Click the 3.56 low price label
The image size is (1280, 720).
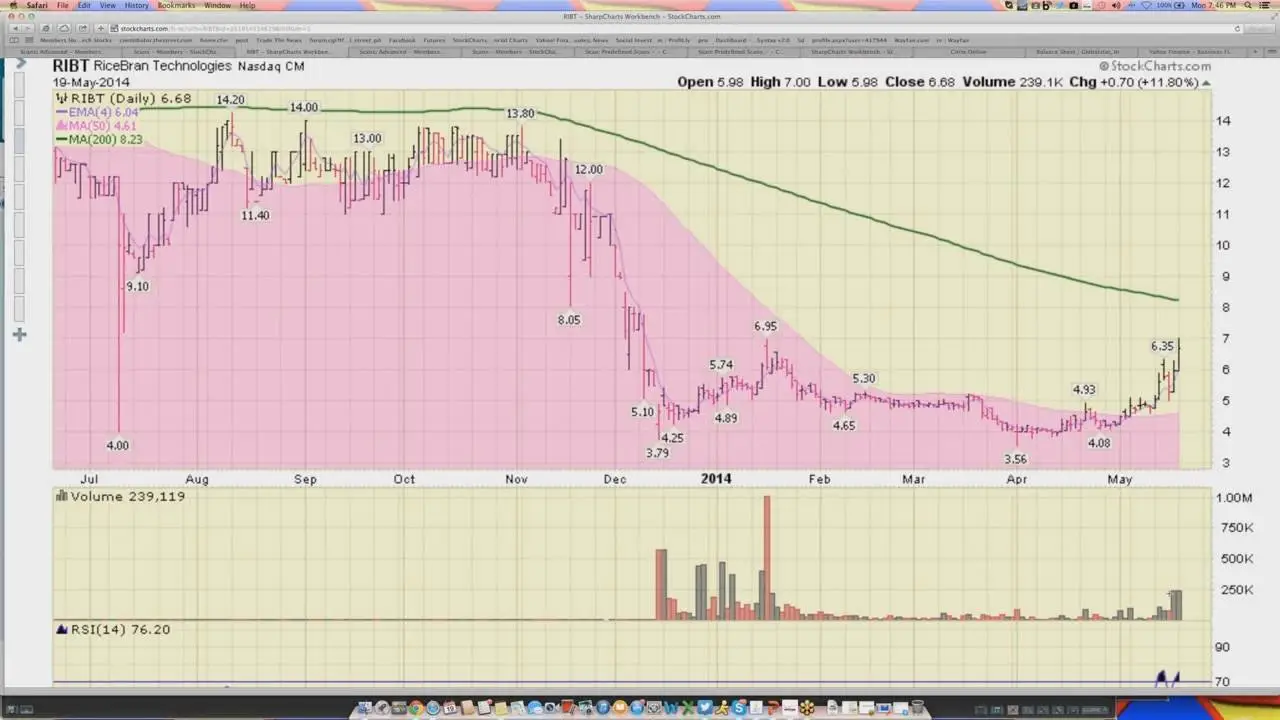point(1014,459)
